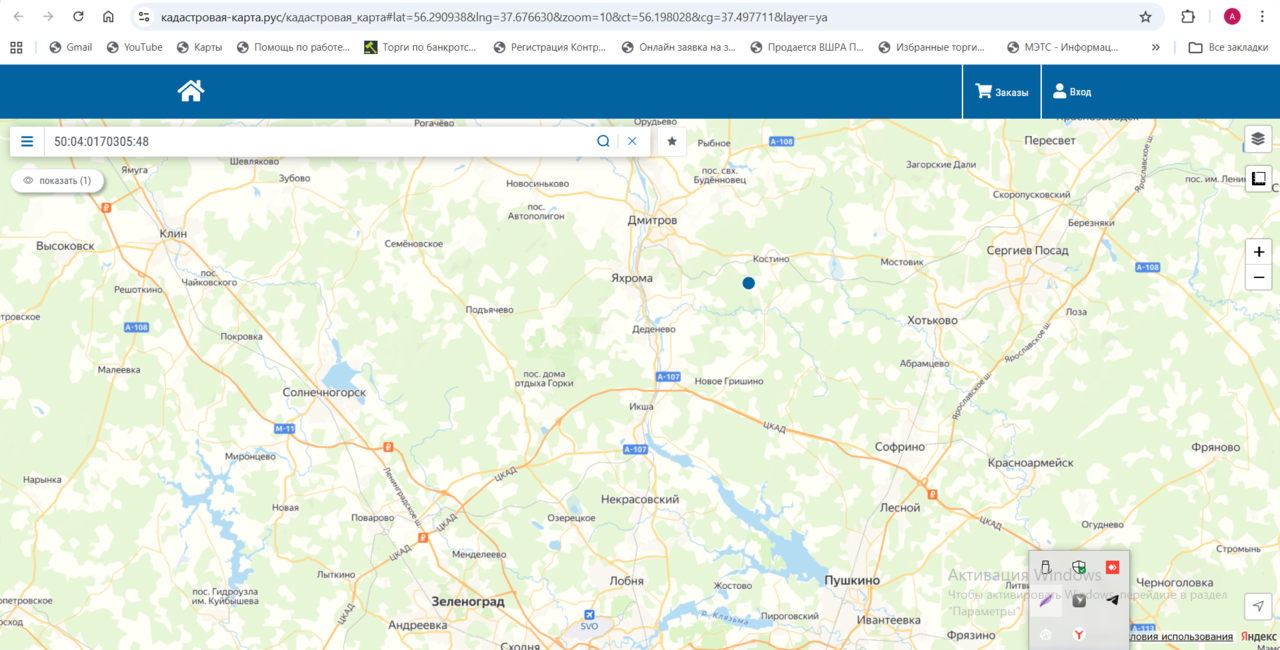Open the Gmail bookmark
Viewport: 1280px width, 650px height.
pos(70,47)
